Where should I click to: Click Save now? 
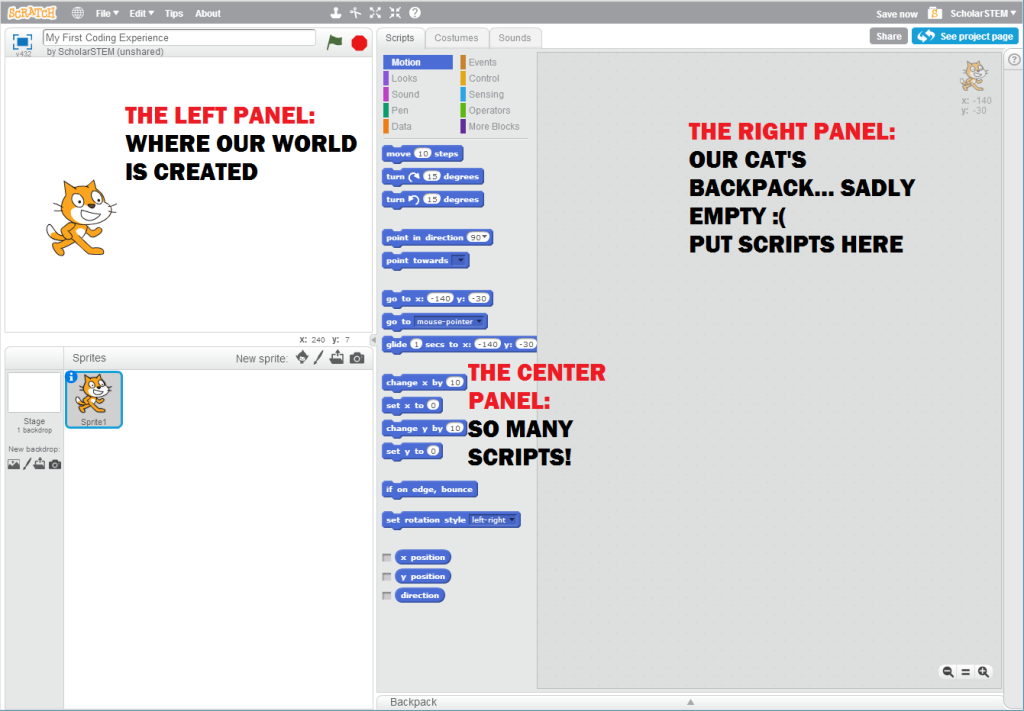pos(897,14)
